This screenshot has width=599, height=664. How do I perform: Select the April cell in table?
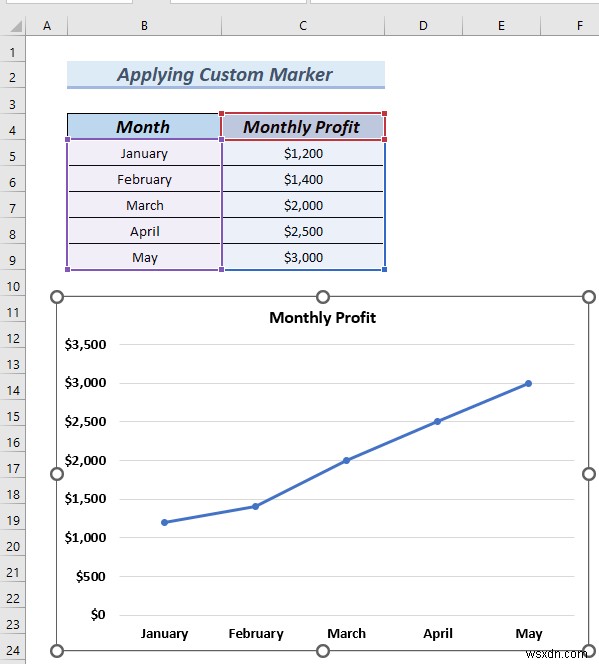point(144,231)
